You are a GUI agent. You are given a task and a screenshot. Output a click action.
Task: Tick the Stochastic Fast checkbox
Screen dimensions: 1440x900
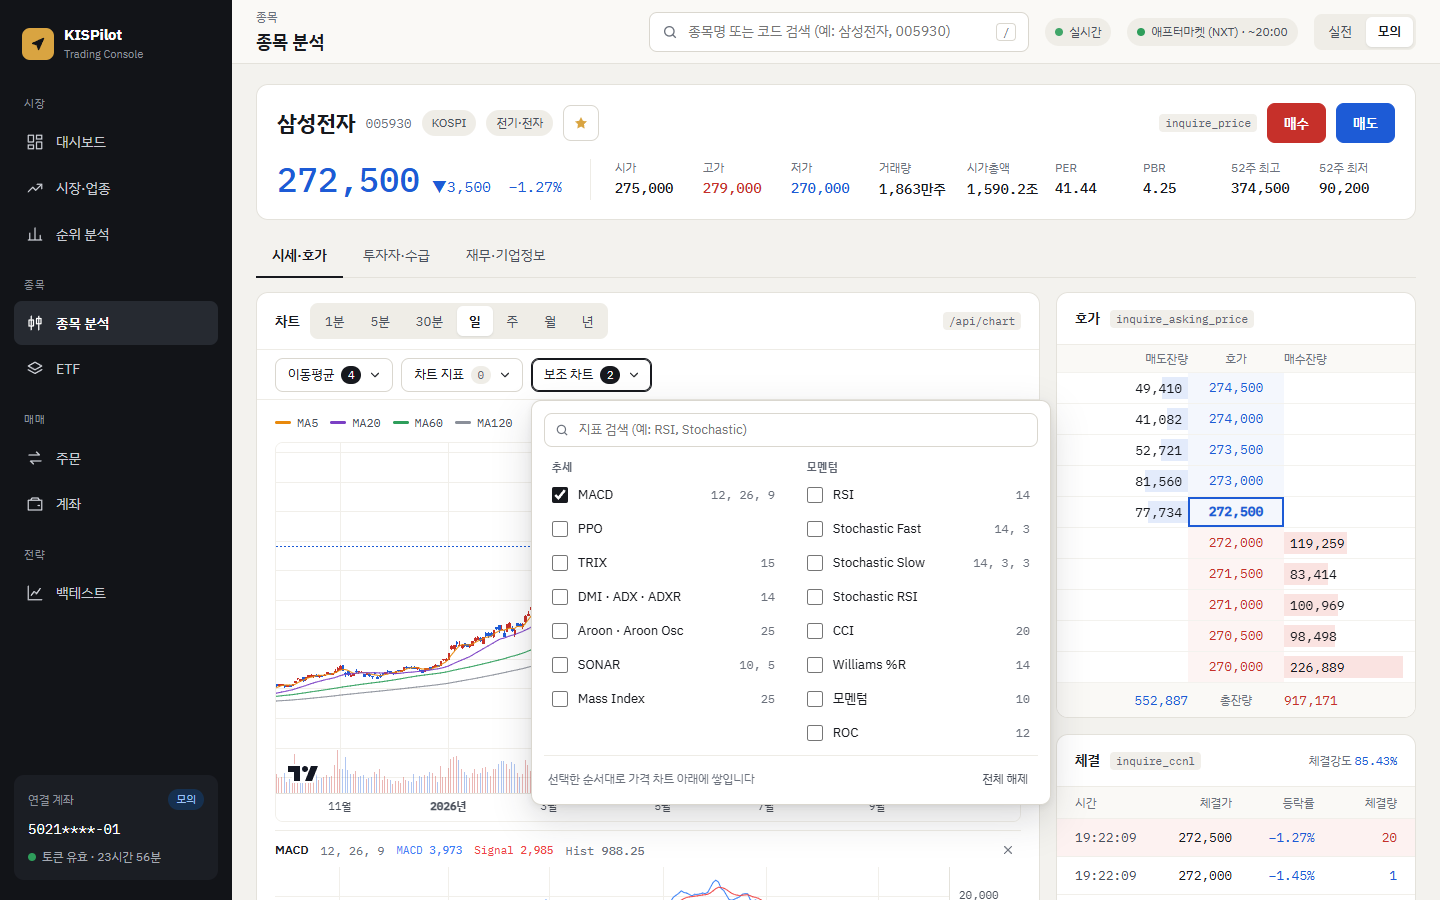[x=815, y=529]
